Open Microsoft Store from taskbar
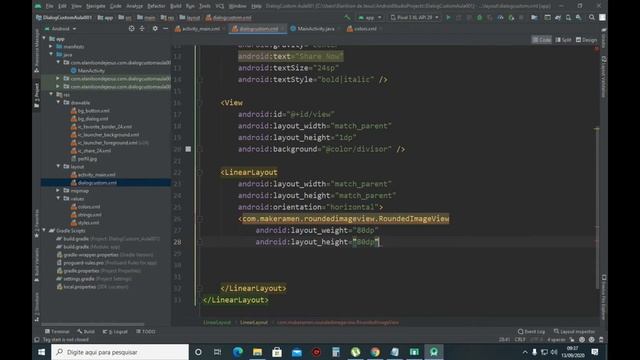Viewport: 640px width, 360px height. (x=277, y=352)
